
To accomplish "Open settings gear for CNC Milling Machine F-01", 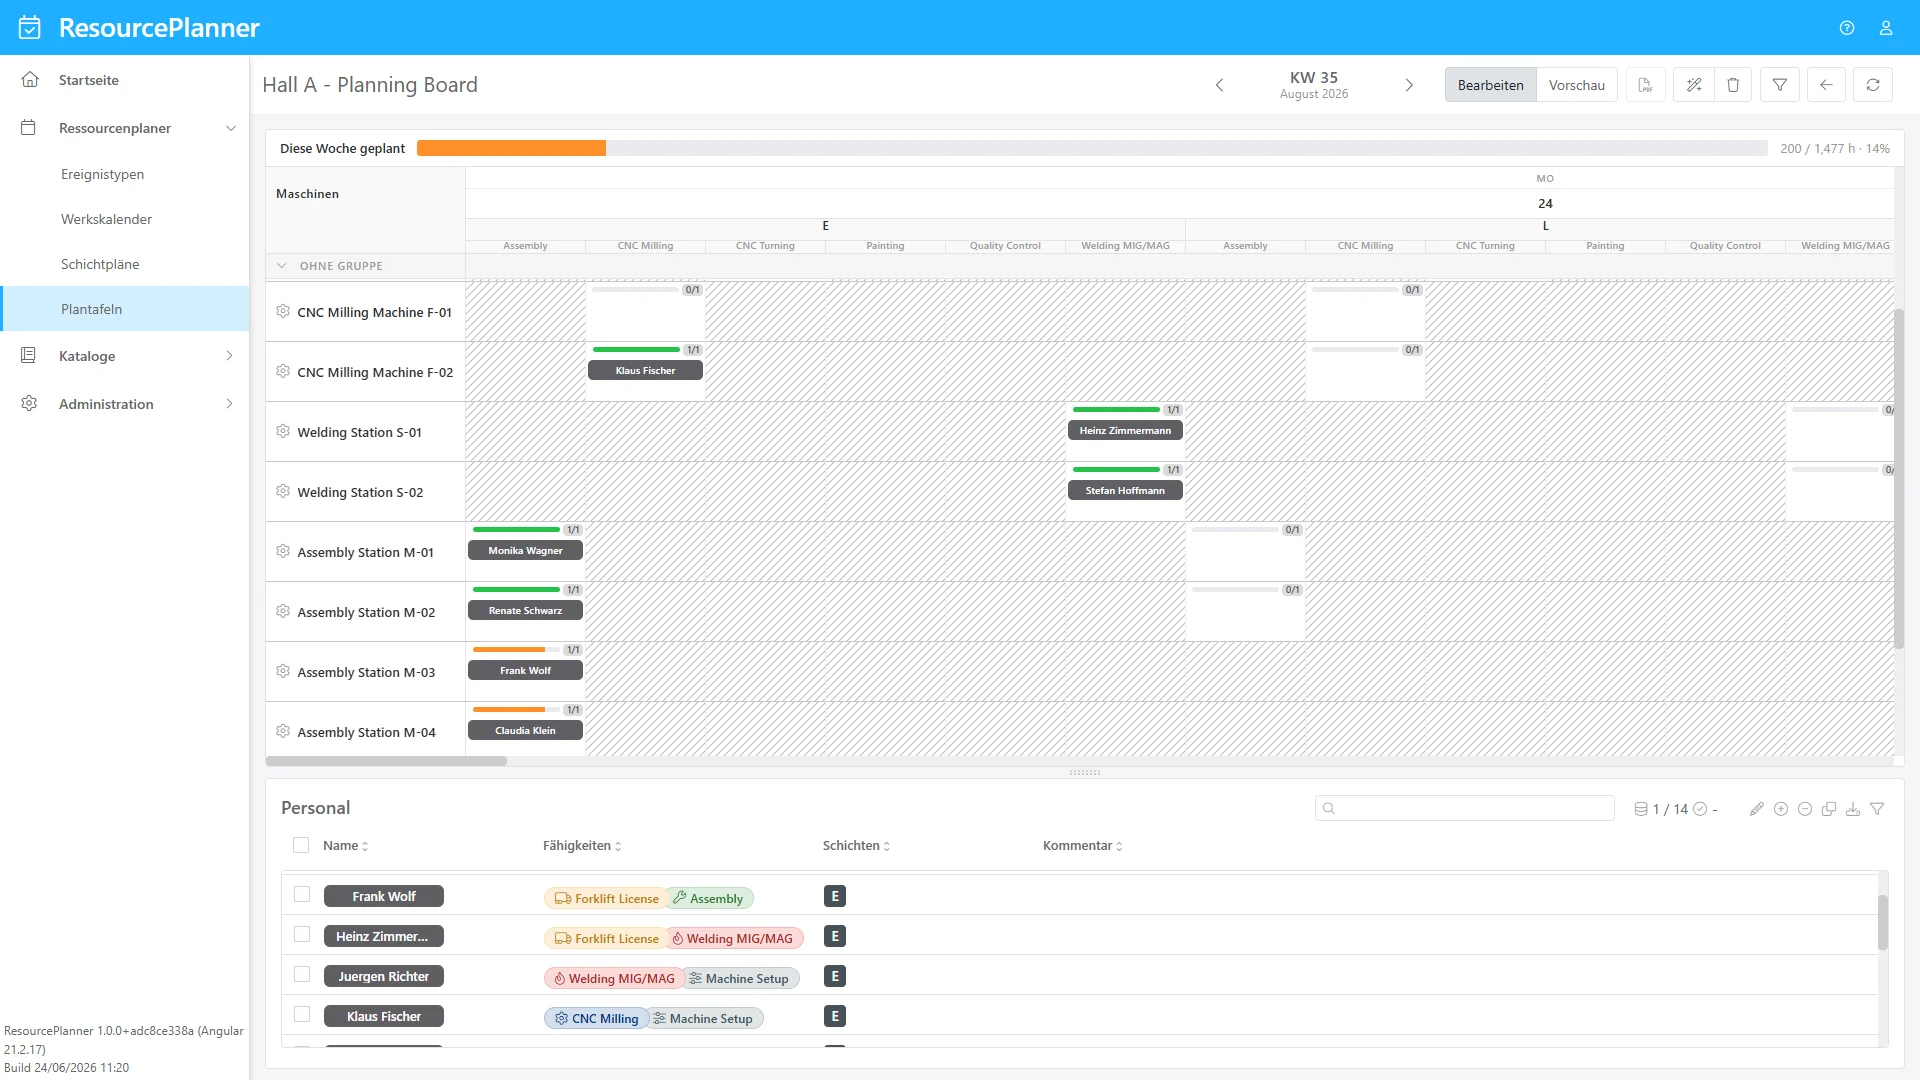I will [283, 311].
